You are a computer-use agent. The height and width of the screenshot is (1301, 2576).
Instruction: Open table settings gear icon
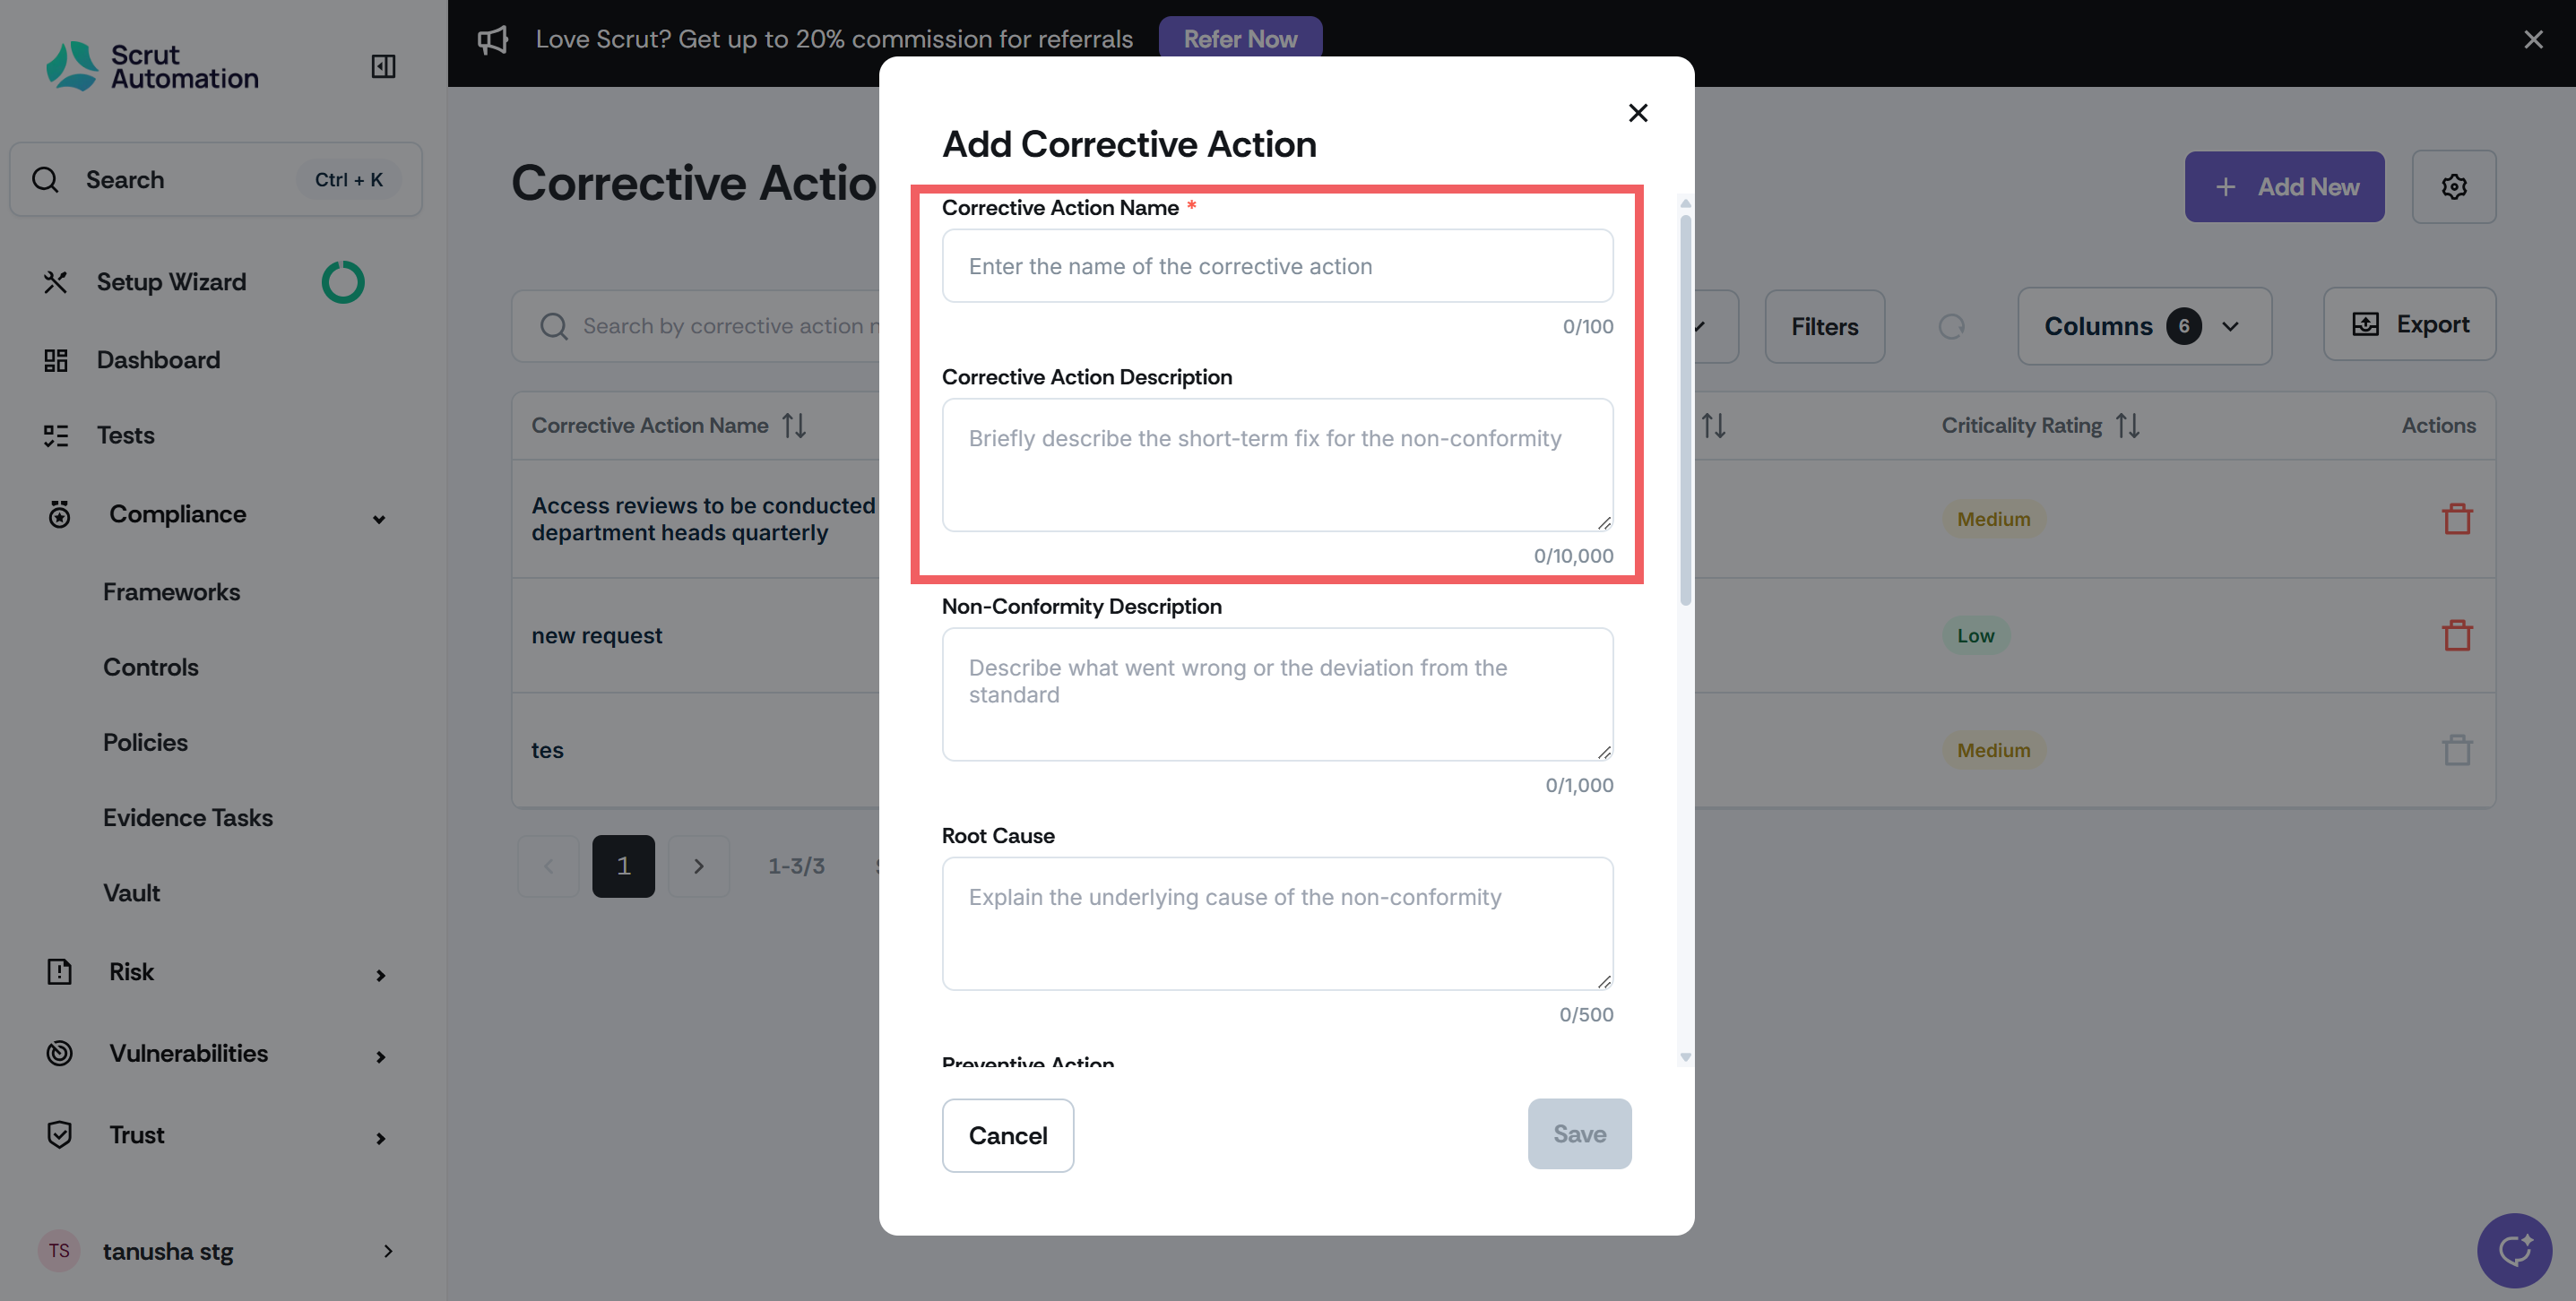click(x=2453, y=187)
